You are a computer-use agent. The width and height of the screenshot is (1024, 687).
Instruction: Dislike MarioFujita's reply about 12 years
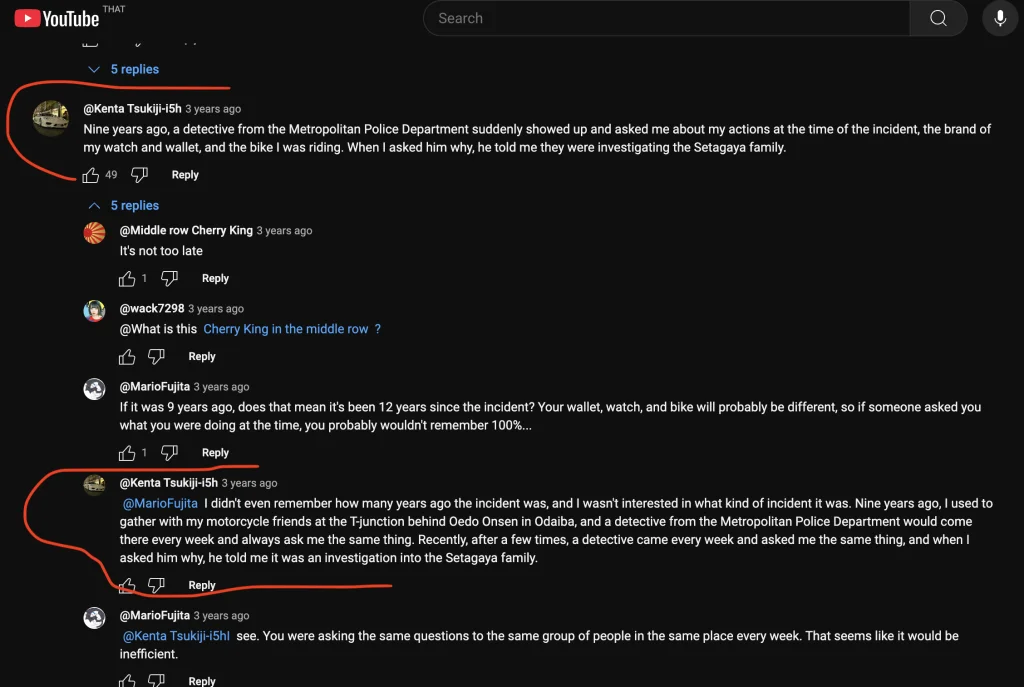(x=170, y=453)
